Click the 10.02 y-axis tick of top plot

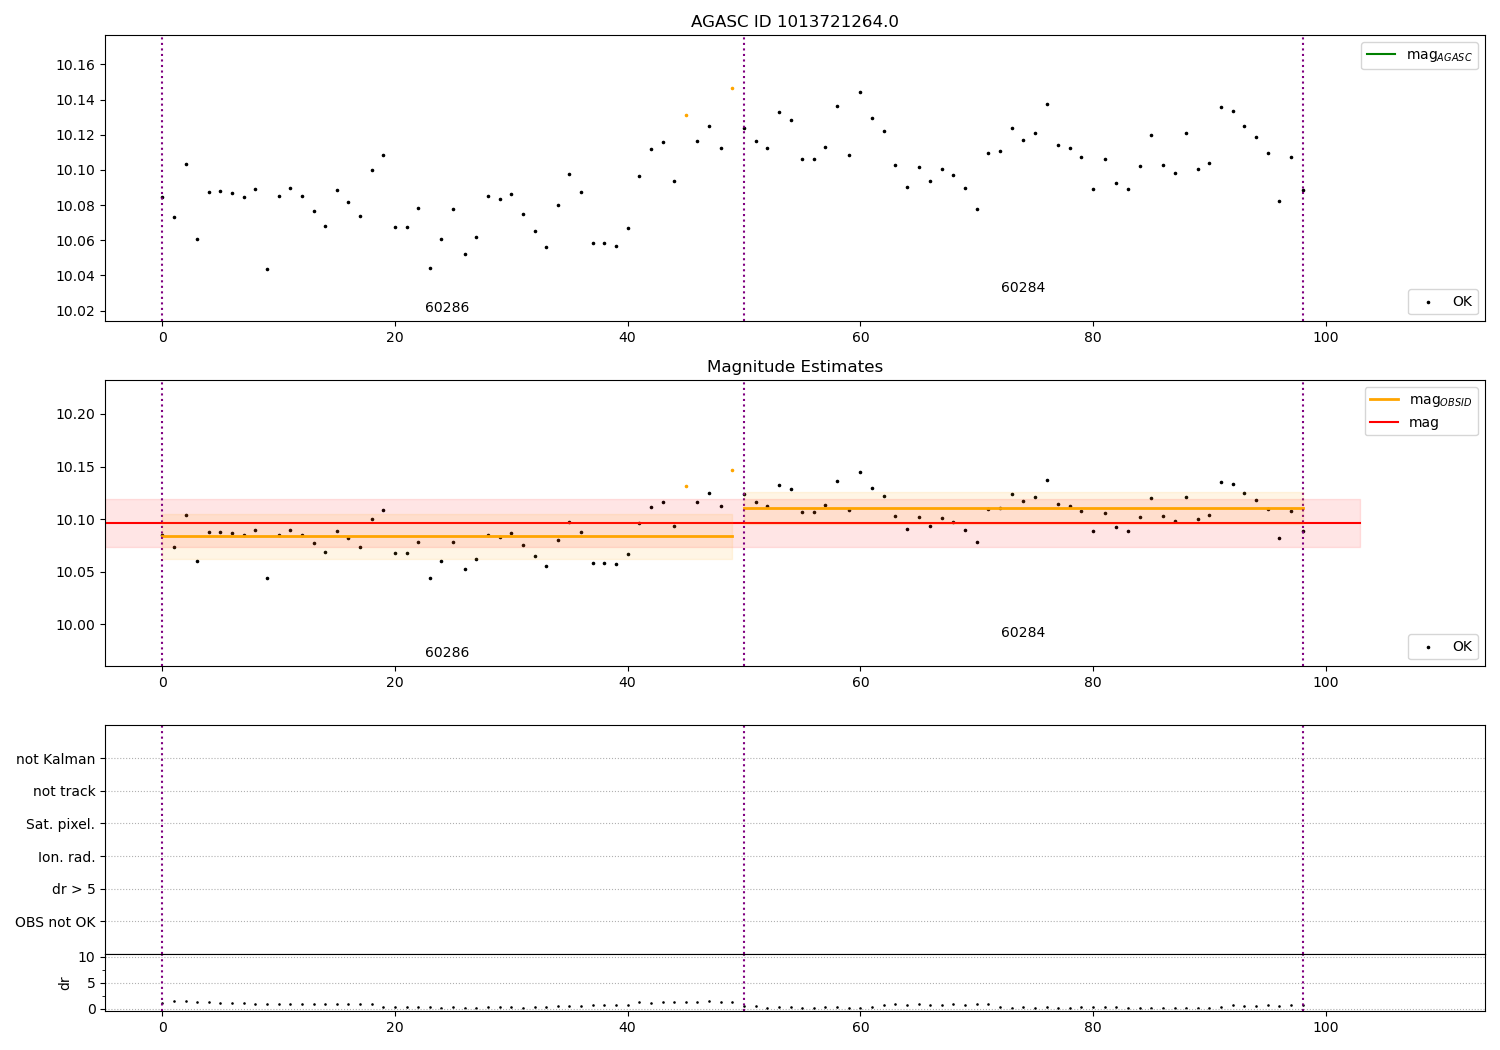pos(75,311)
